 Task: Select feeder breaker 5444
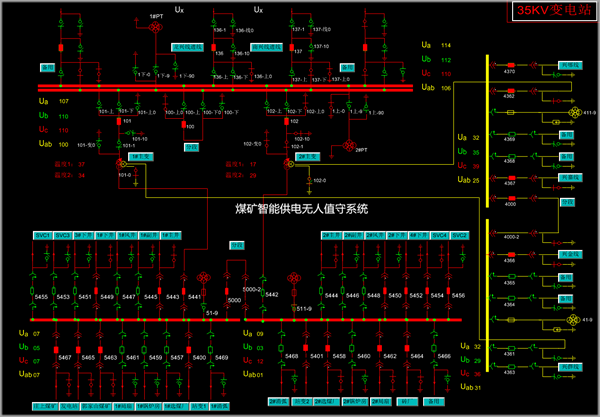pyautogui.click(x=321, y=291)
